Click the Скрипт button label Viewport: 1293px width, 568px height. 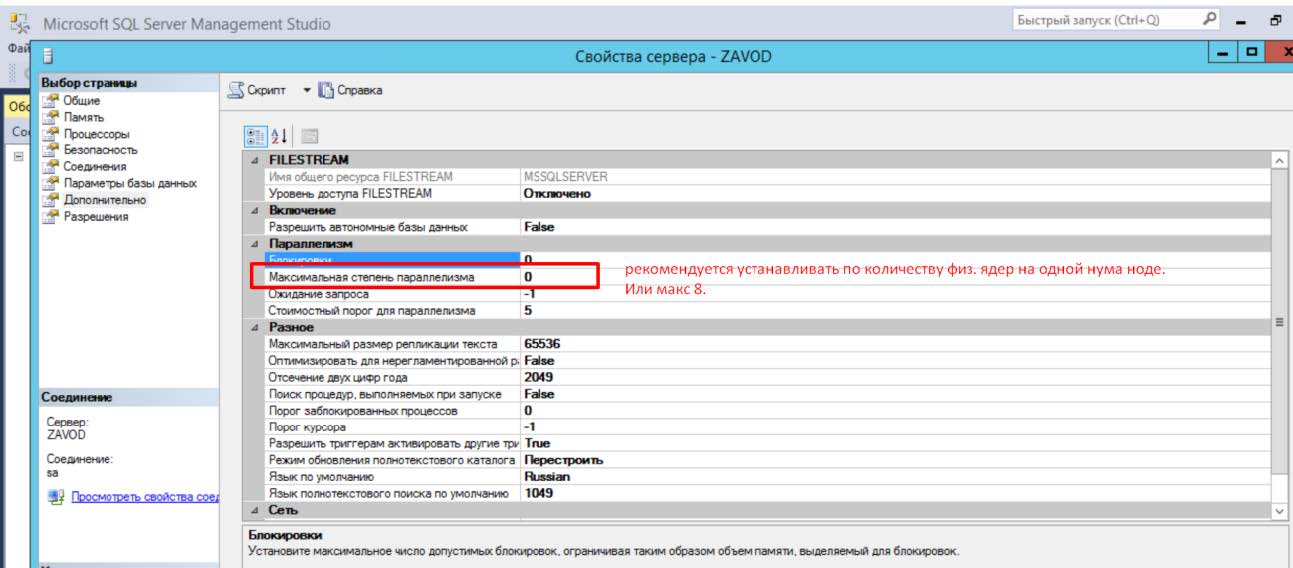point(268,91)
